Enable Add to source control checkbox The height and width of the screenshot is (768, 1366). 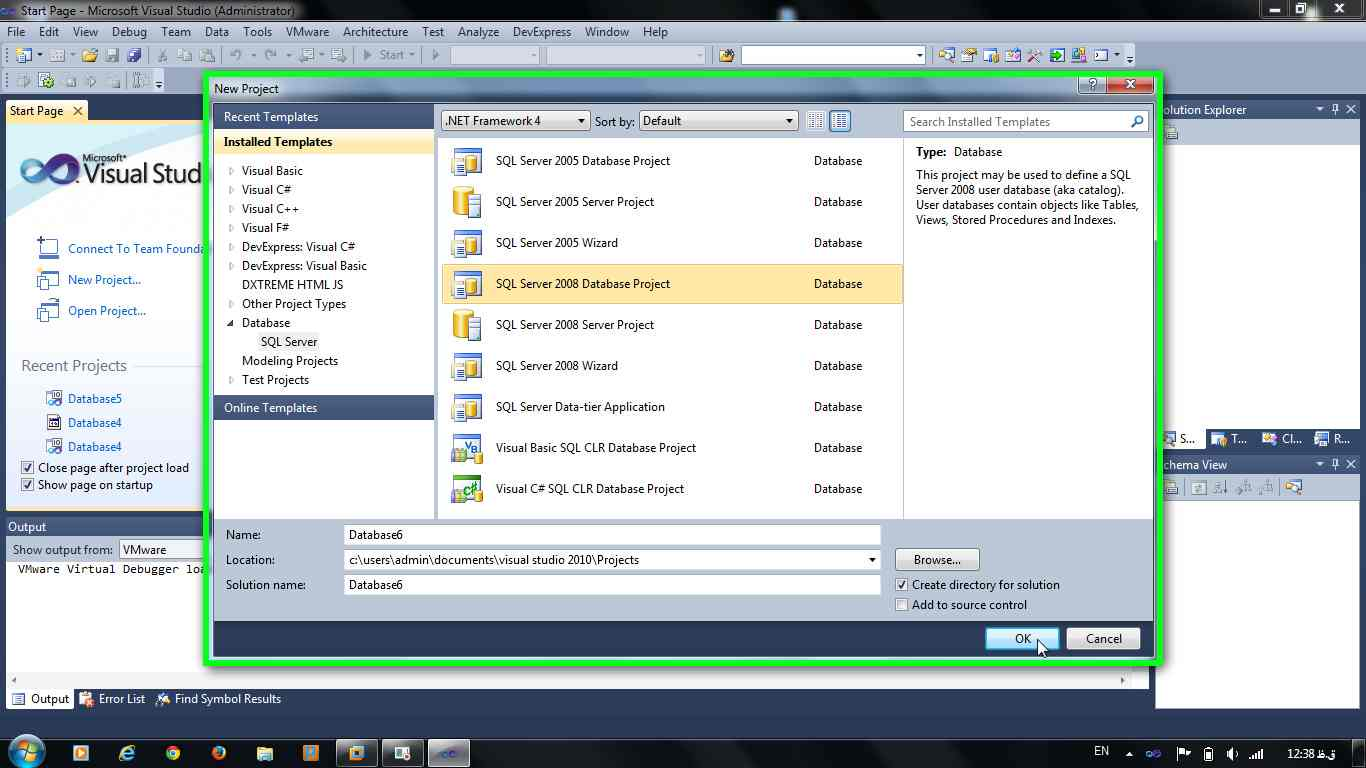[x=902, y=605]
